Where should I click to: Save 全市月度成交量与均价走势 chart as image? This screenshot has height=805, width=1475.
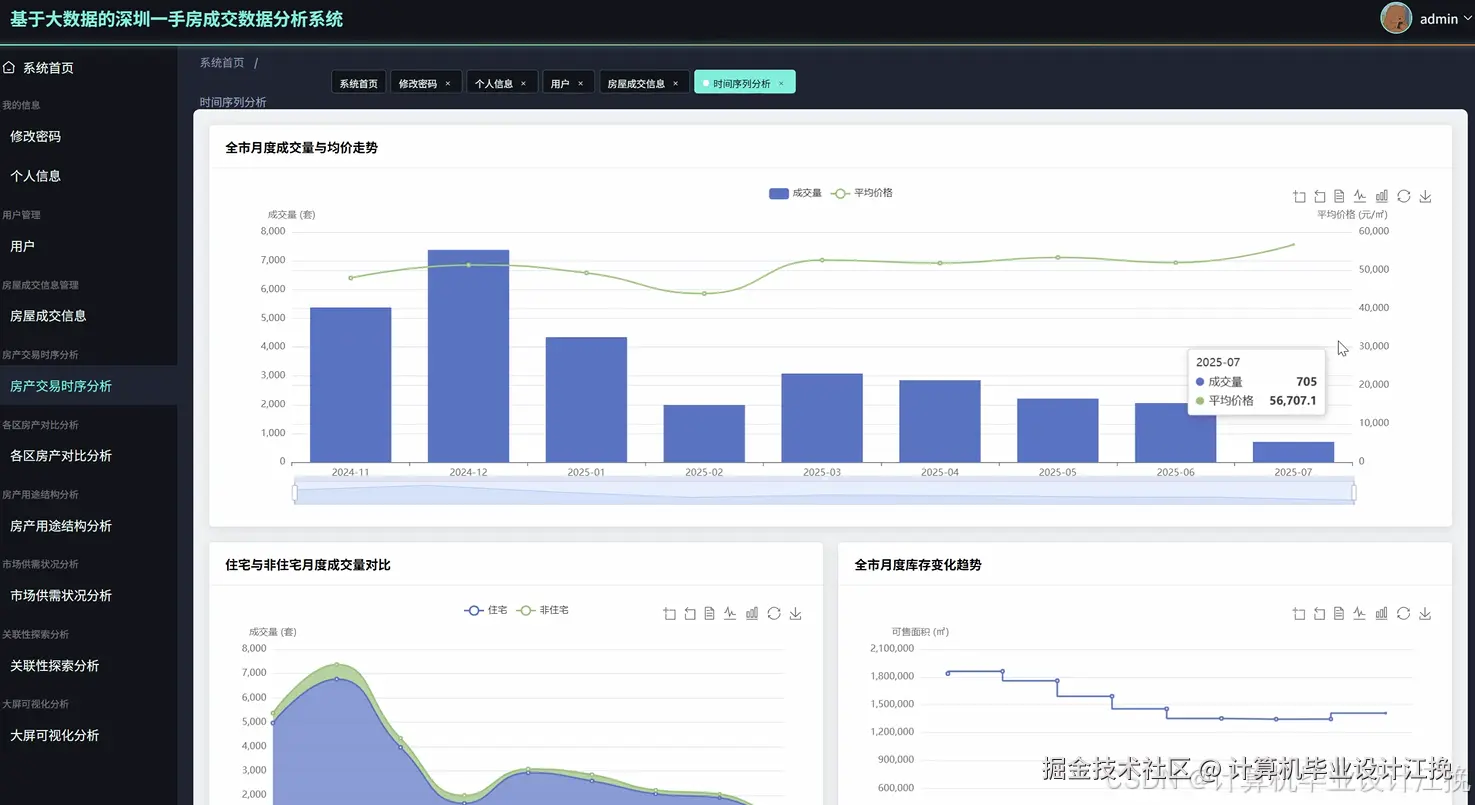click(1426, 197)
